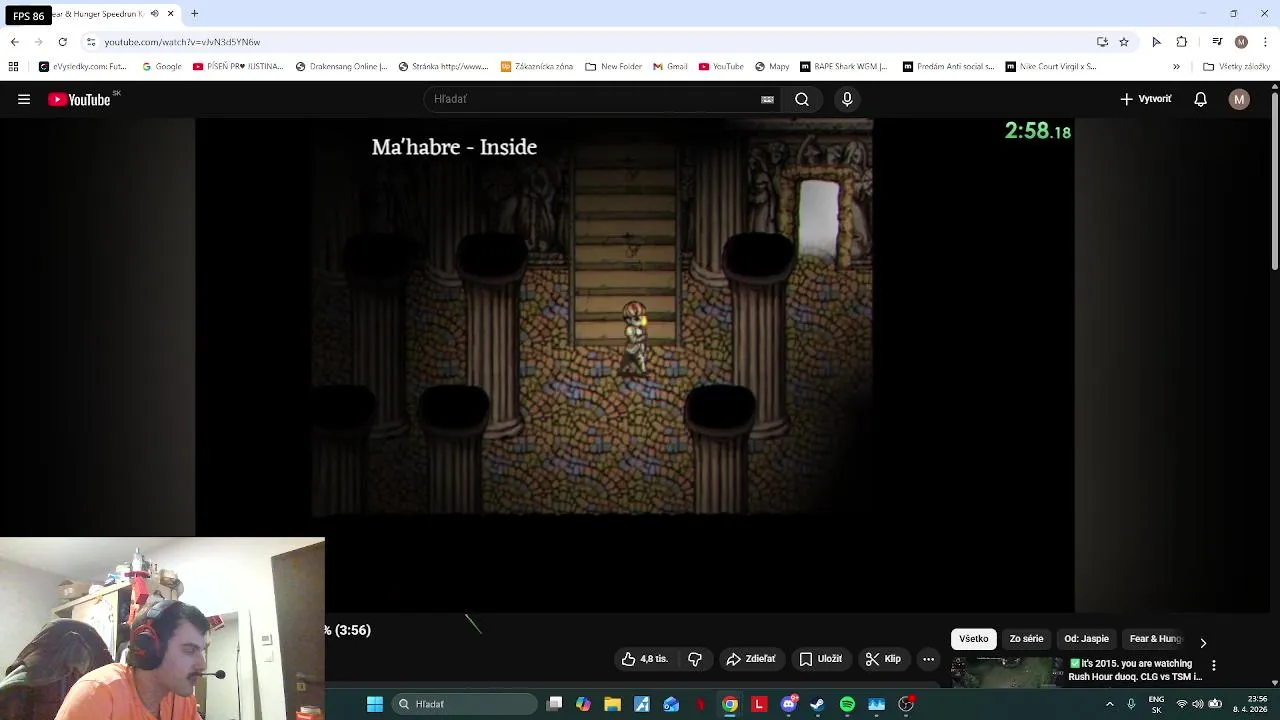Open Discord from the taskbar
The image size is (1280, 720).
pyautogui.click(x=788, y=704)
